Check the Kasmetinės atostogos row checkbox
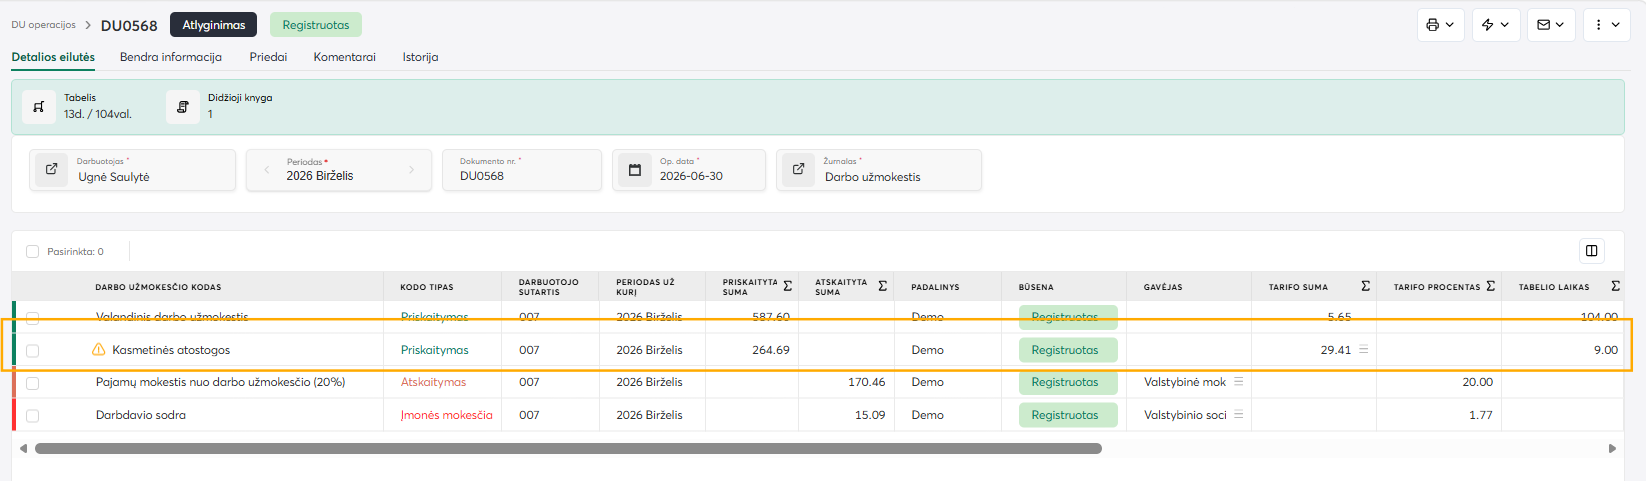1646x481 pixels. (33, 351)
